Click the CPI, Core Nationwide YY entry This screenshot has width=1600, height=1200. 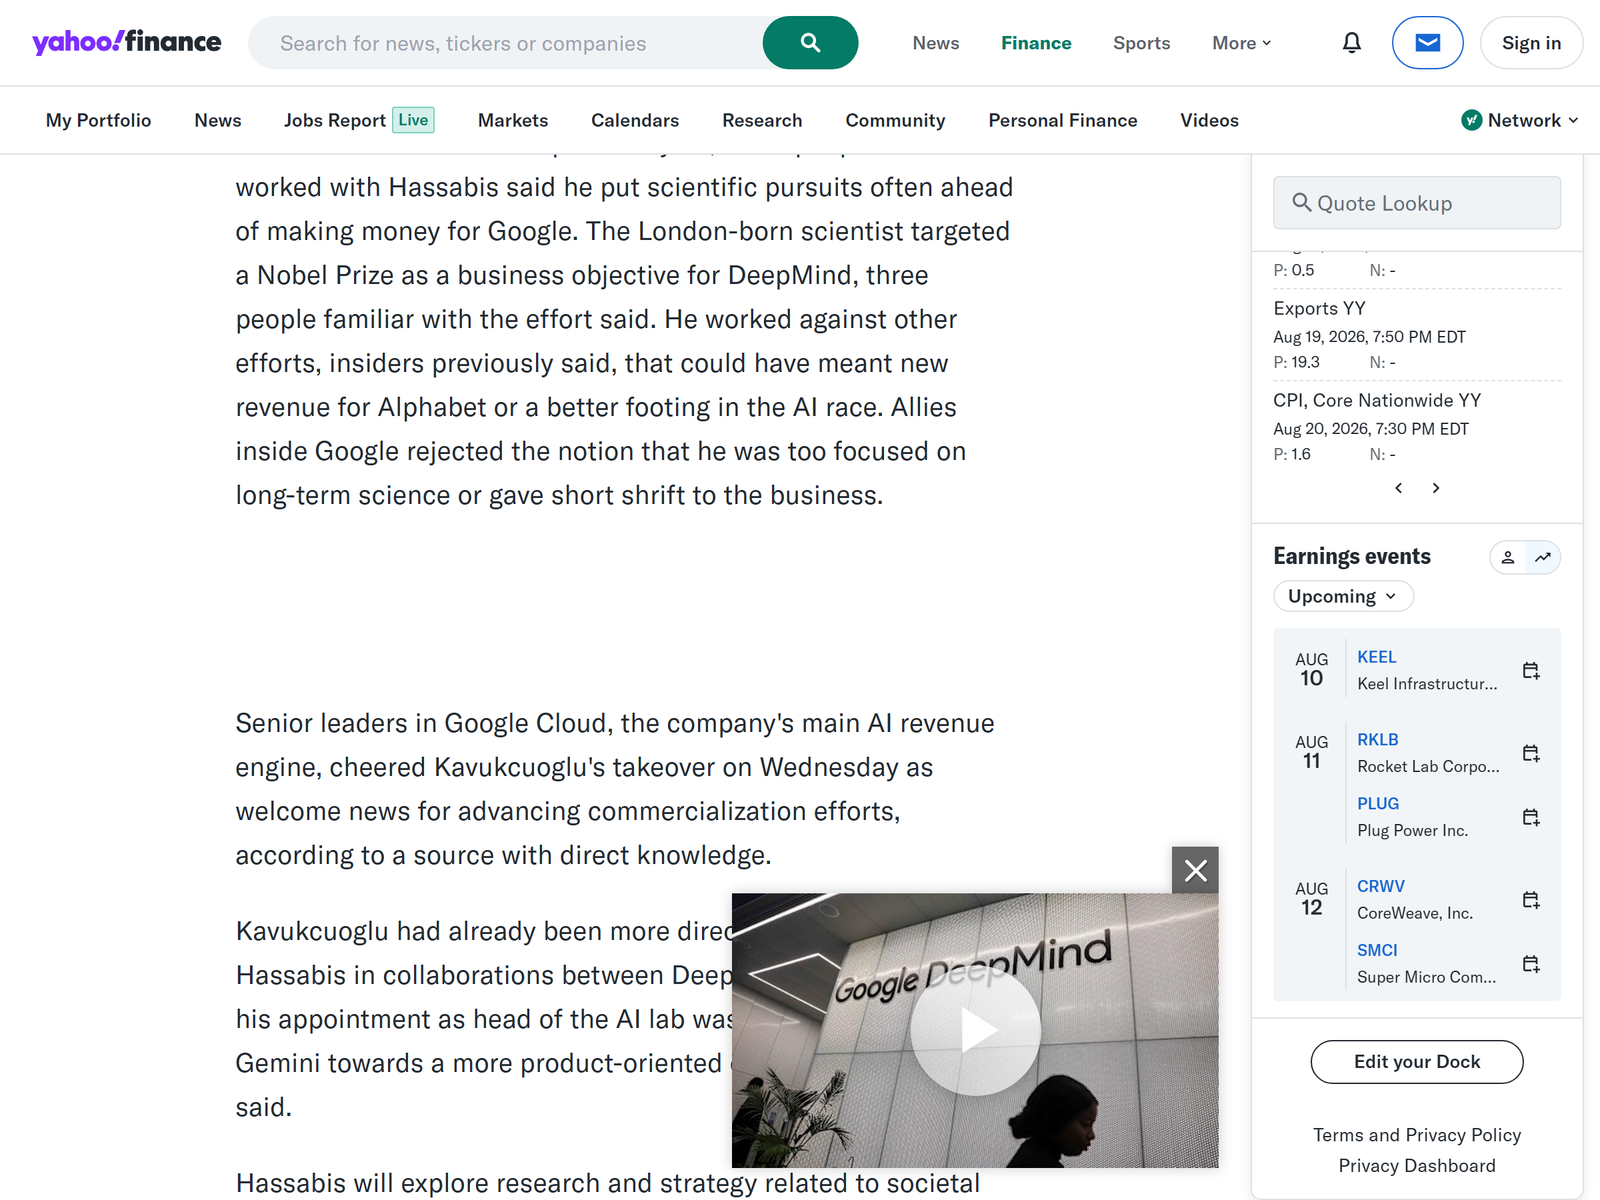tap(1417, 427)
